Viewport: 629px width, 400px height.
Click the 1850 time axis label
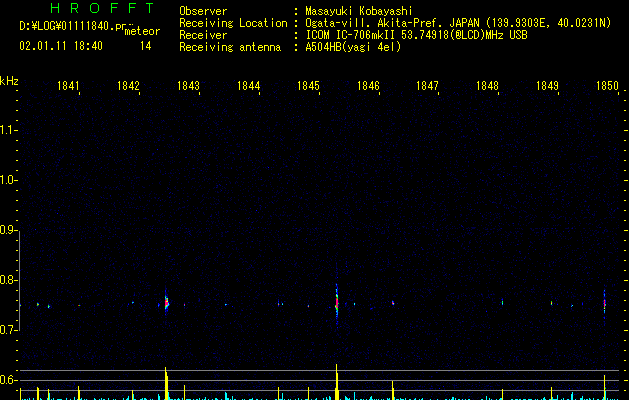click(x=607, y=85)
